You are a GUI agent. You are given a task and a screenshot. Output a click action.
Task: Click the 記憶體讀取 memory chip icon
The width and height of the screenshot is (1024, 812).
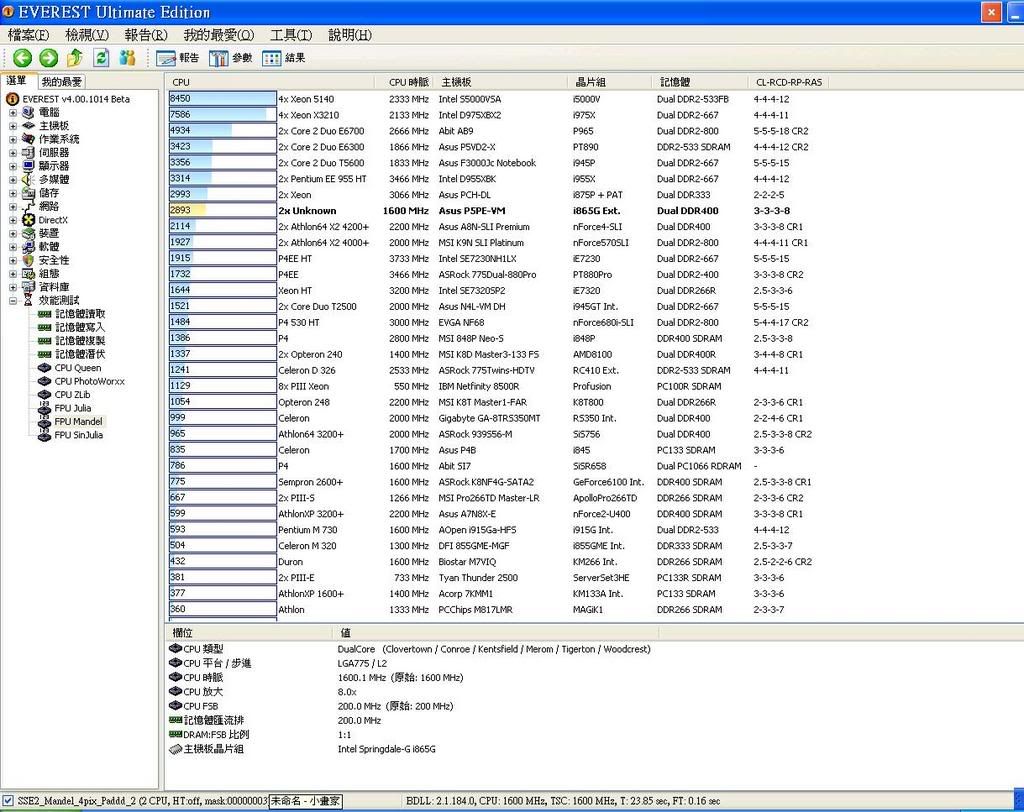click(44, 314)
